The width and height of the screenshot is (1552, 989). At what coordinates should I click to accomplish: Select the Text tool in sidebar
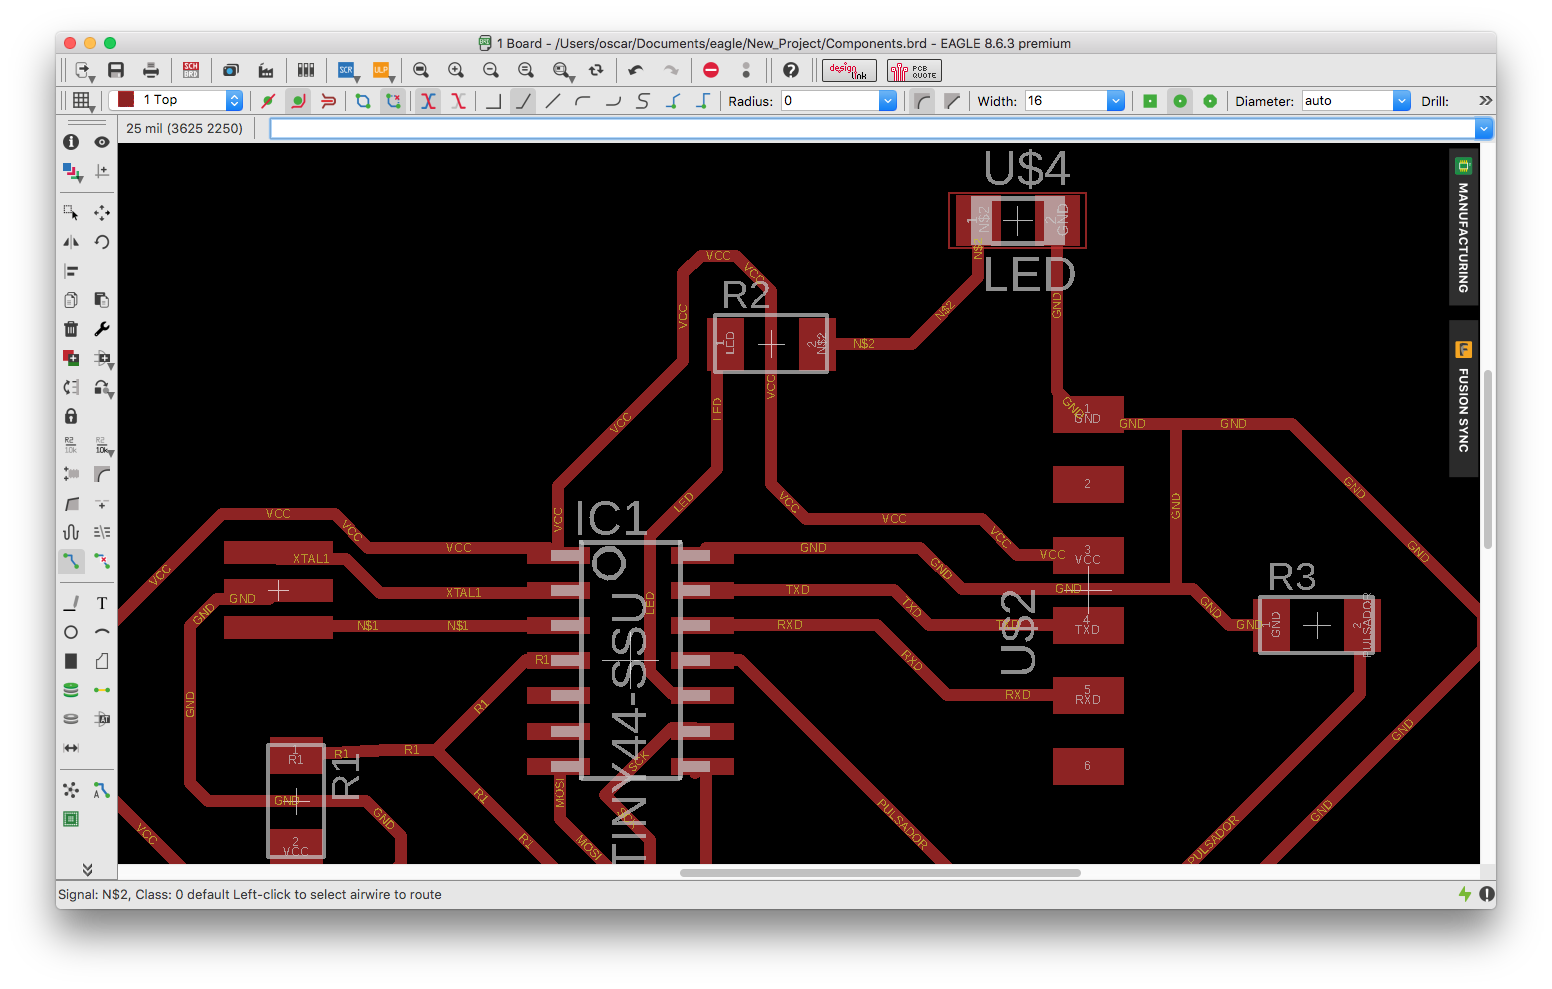click(x=101, y=603)
